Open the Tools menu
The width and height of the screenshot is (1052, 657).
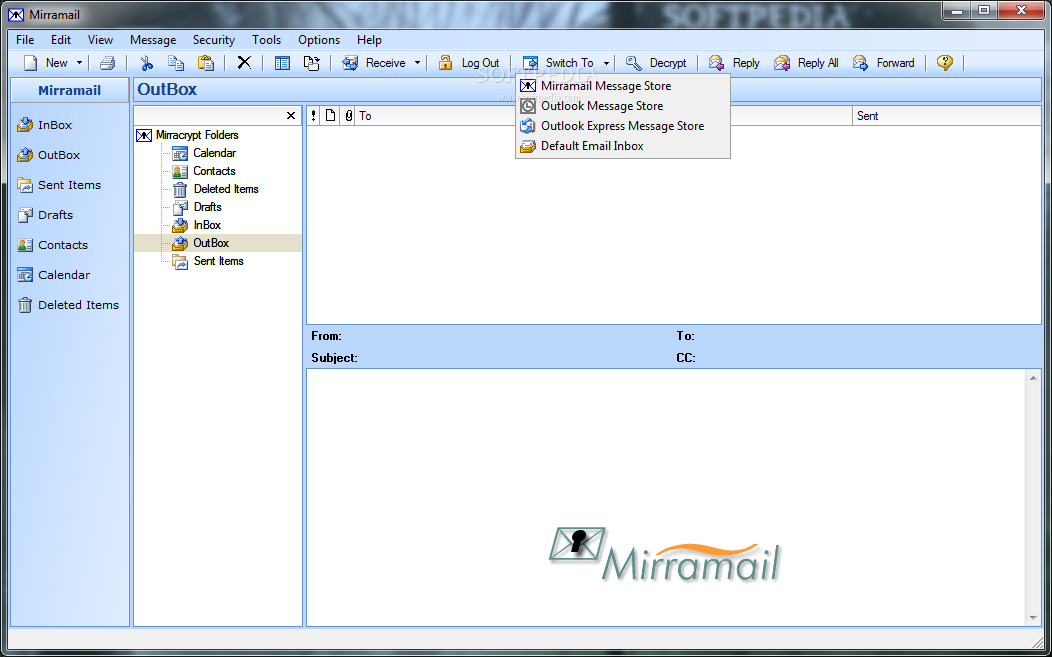pos(266,40)
